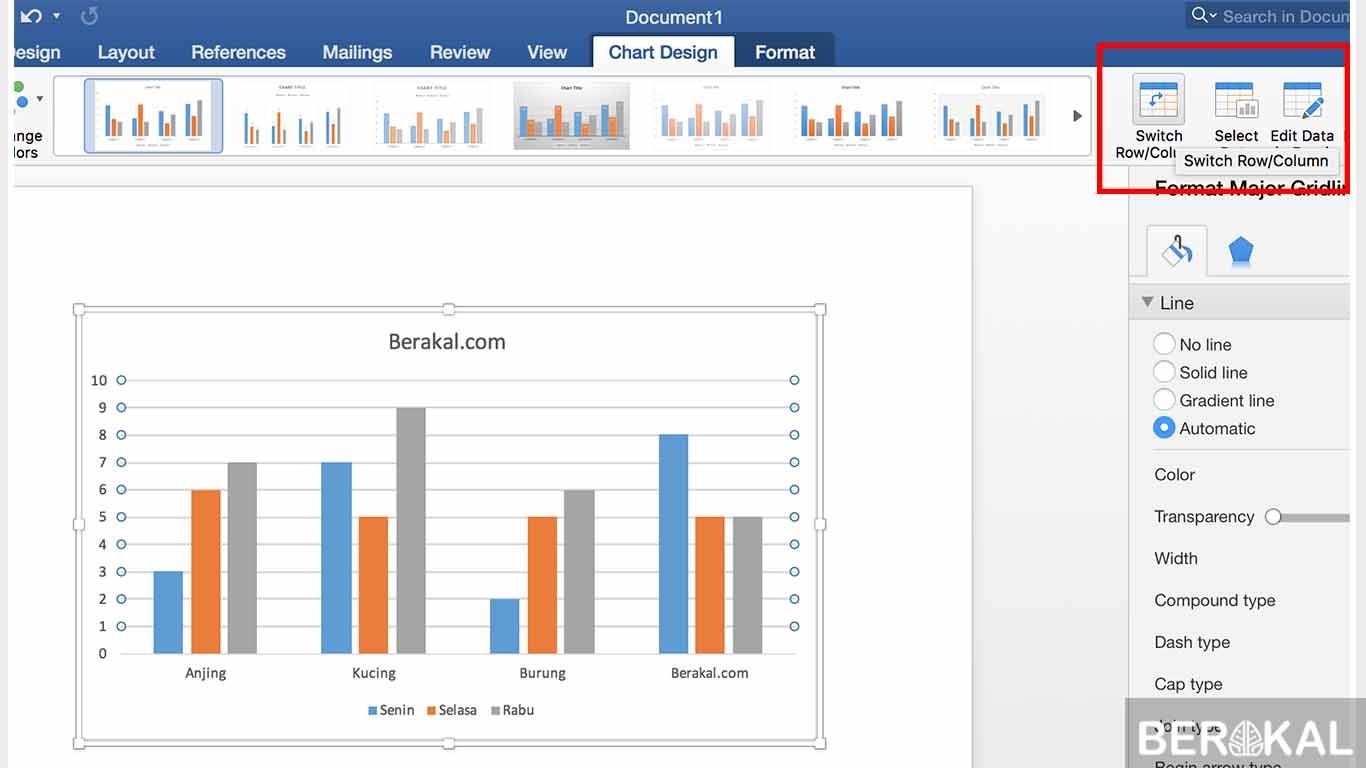This screenshot has width=1366, height=768.
Task: Open the Change Colors dropdown
Action: coord(40,99)
